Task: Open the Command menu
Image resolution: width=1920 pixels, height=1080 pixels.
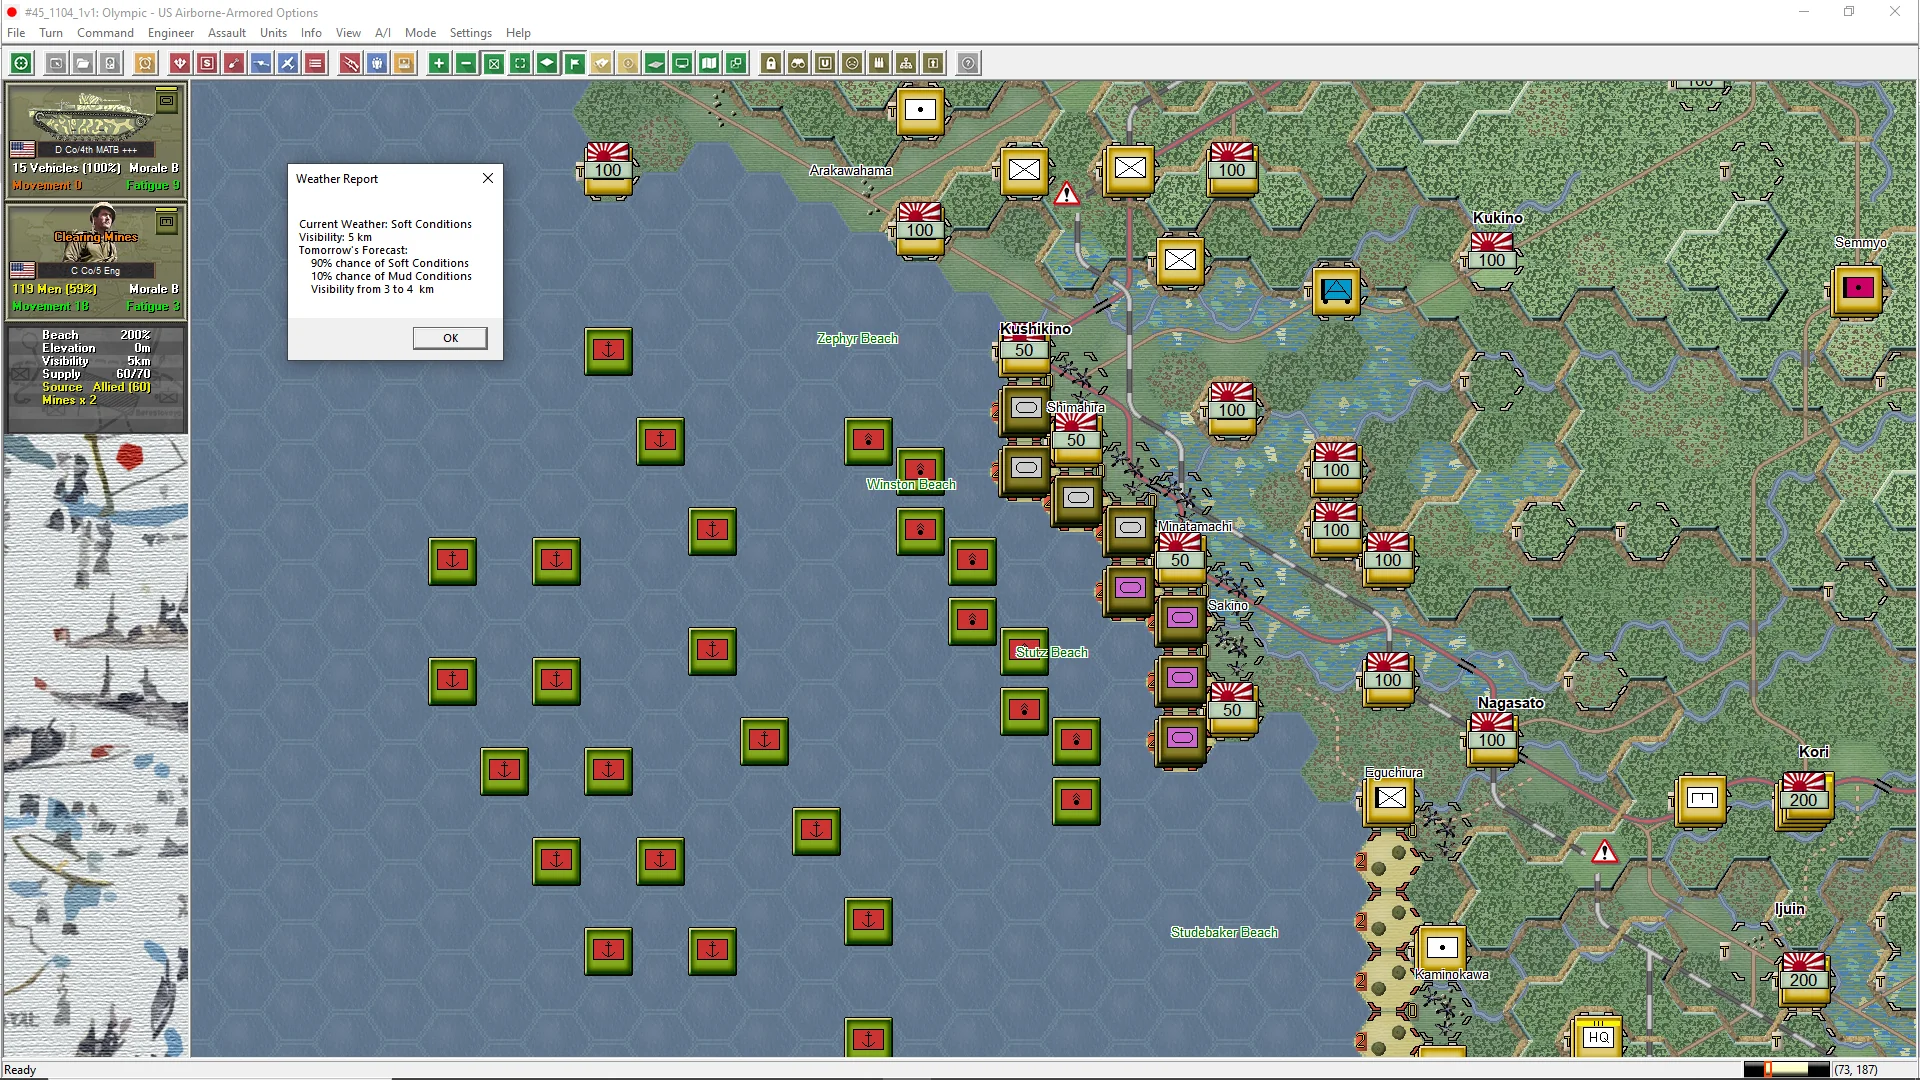Action: (105, 33)
